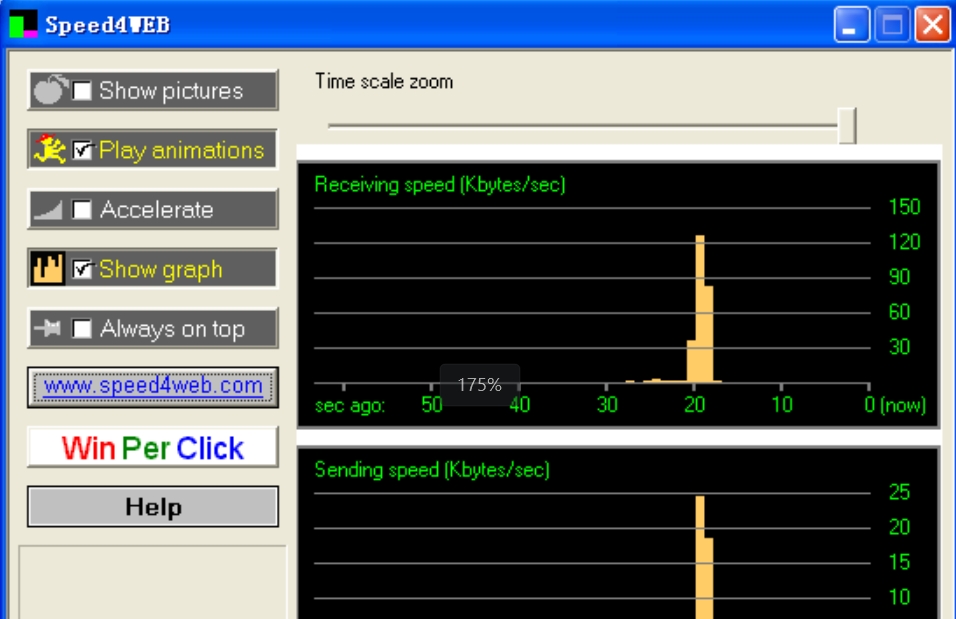This screenshot has width=956, height=619.
Task: Enable the Always on top checkbox
Action: 82,329
